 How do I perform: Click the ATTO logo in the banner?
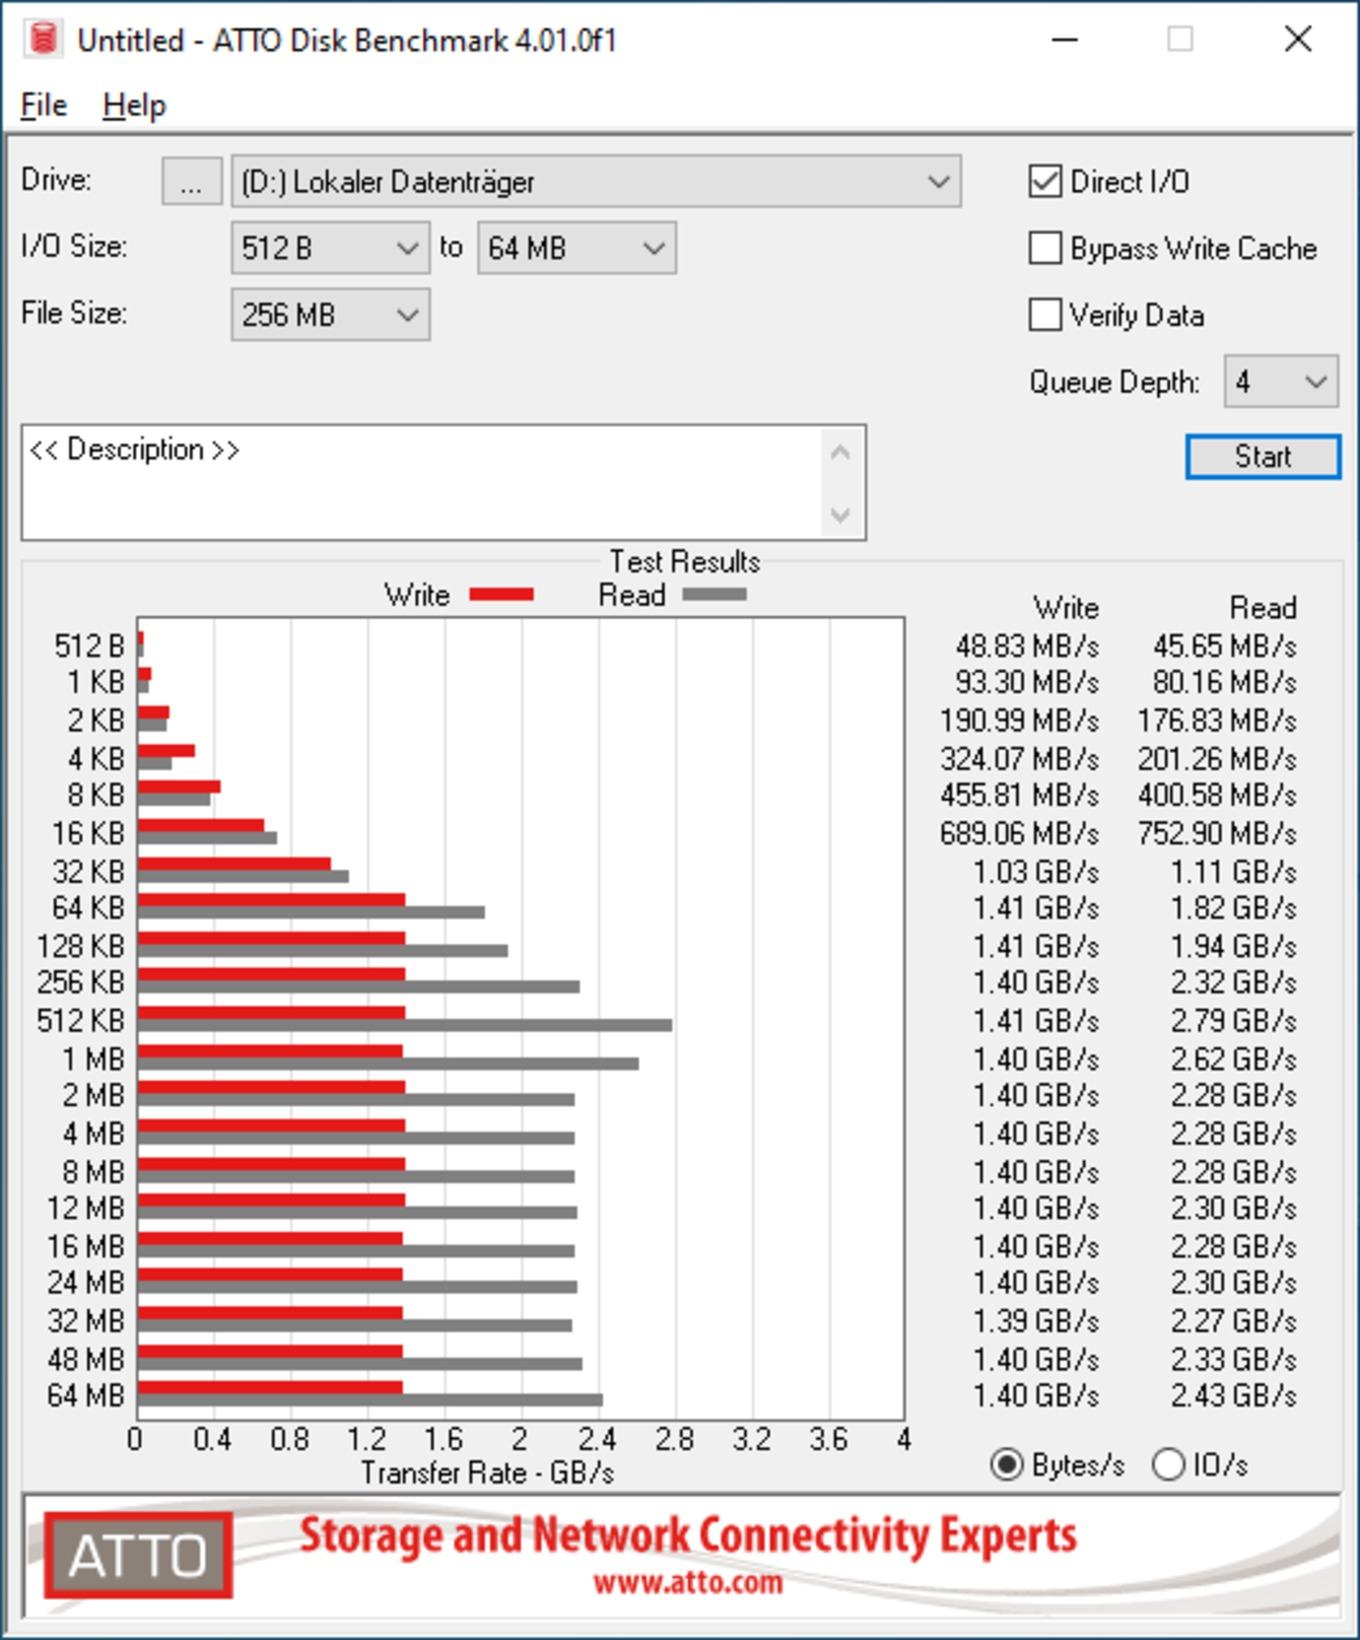138,1555
